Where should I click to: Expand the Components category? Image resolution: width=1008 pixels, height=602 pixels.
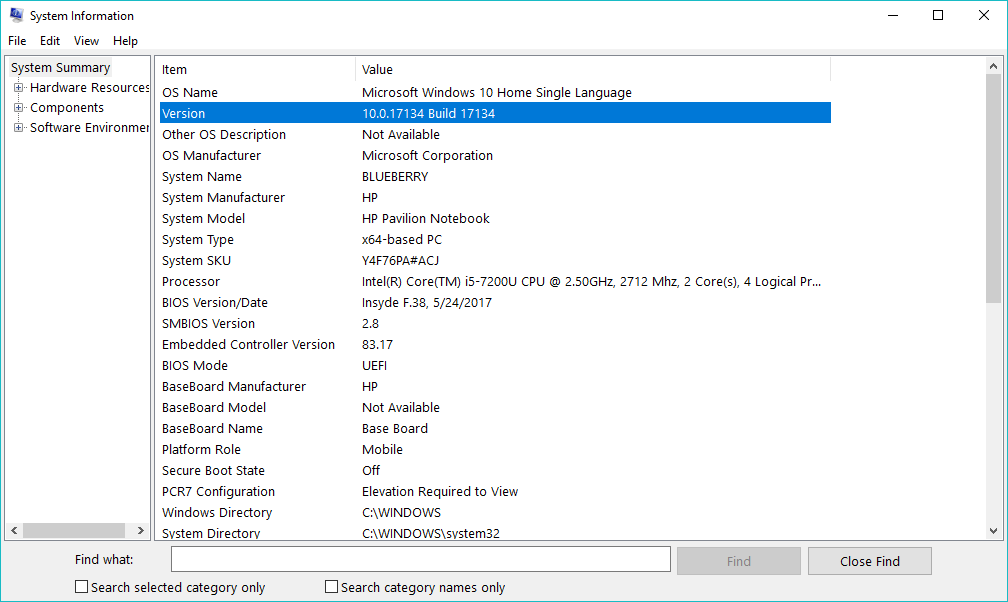tap(18, 108)
